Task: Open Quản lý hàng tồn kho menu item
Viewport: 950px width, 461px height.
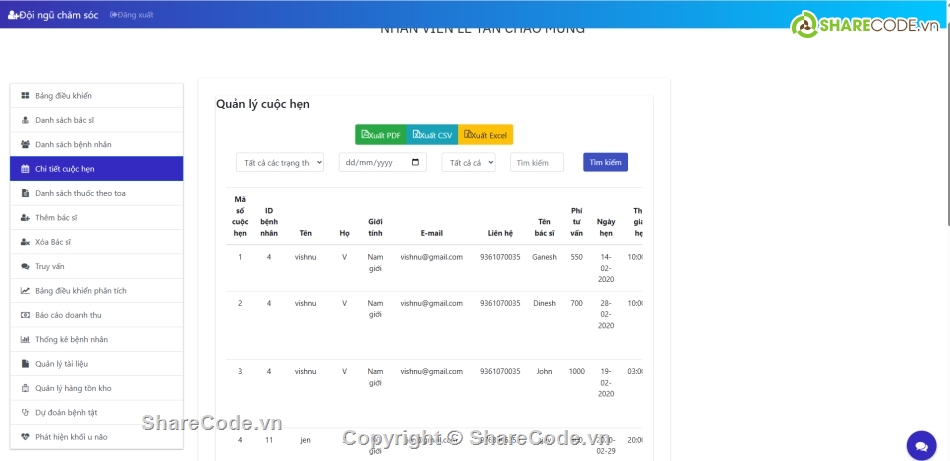Action: (96, 388)
